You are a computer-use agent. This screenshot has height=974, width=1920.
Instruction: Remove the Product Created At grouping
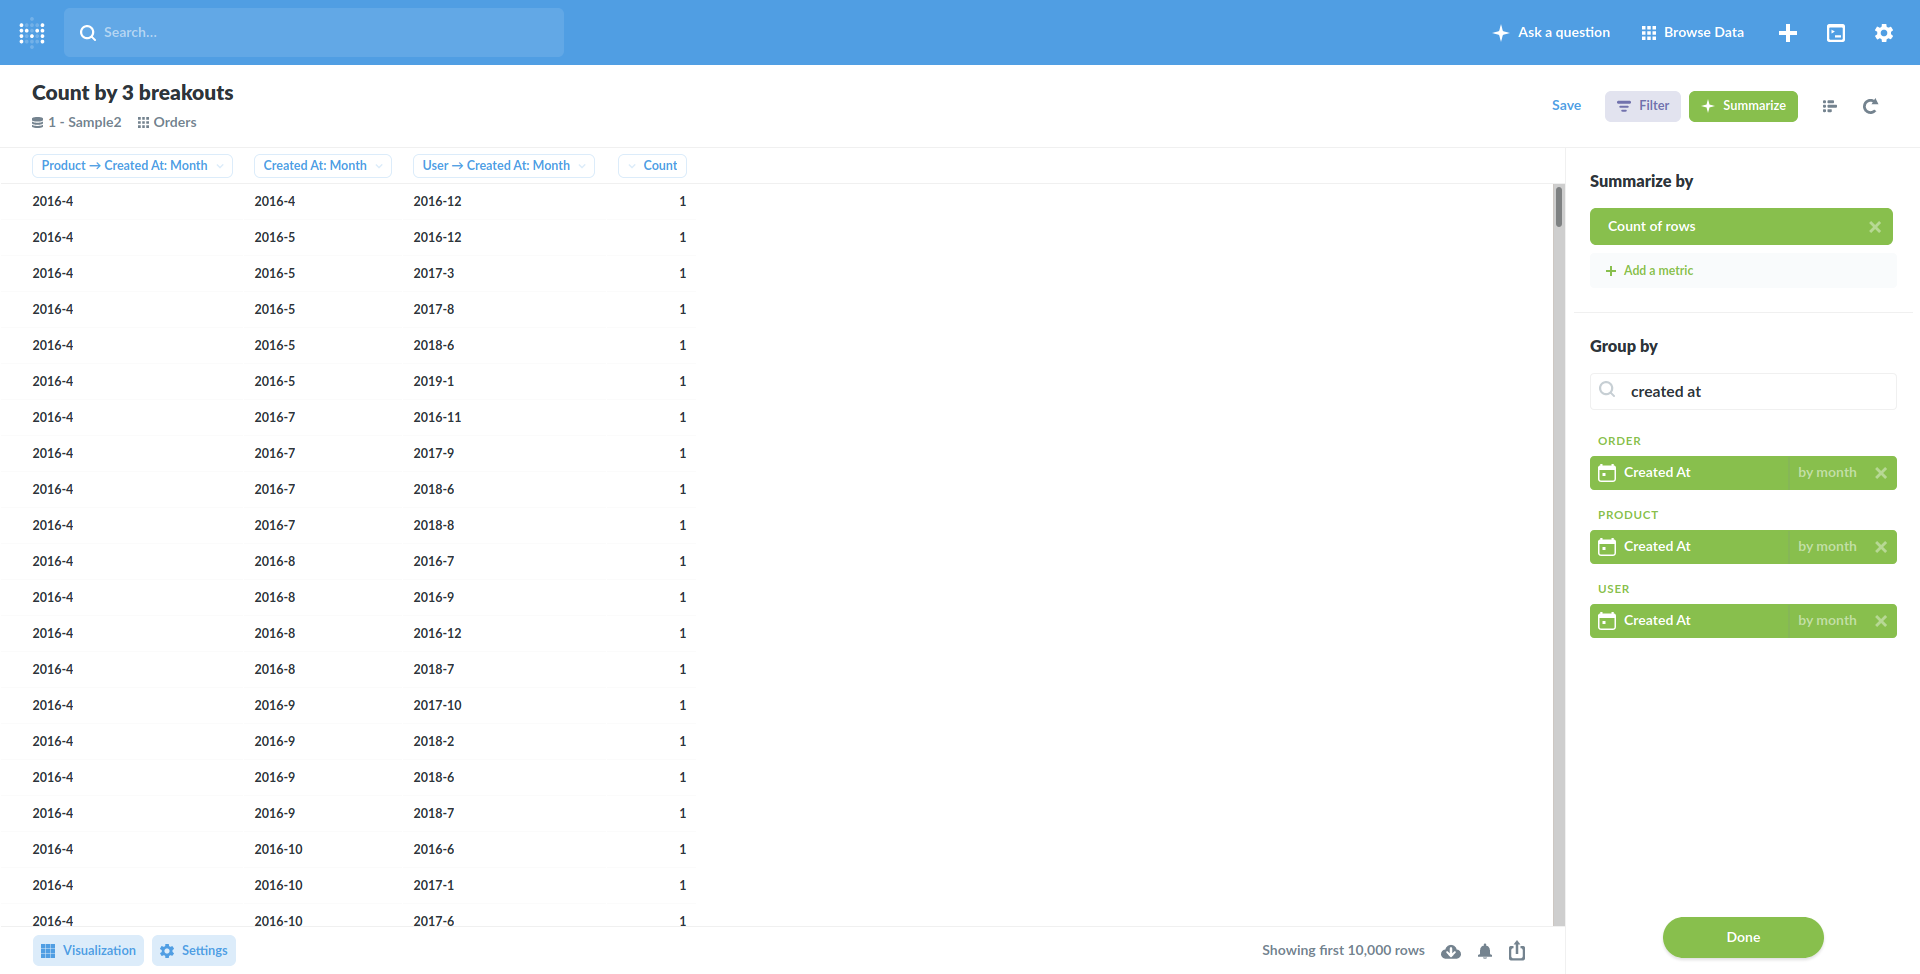pyautogui.click(x=1883, y=547)
